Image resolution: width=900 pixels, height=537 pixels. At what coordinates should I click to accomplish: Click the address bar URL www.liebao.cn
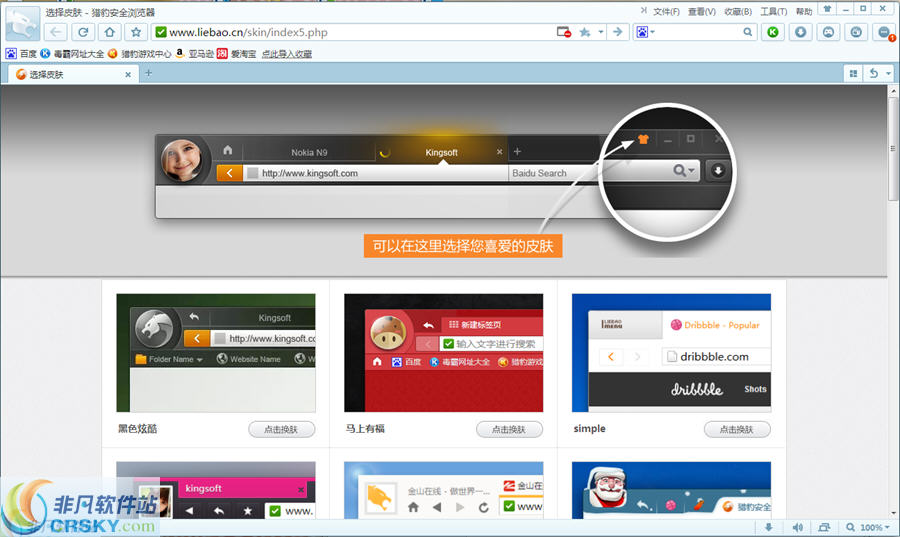248,32
